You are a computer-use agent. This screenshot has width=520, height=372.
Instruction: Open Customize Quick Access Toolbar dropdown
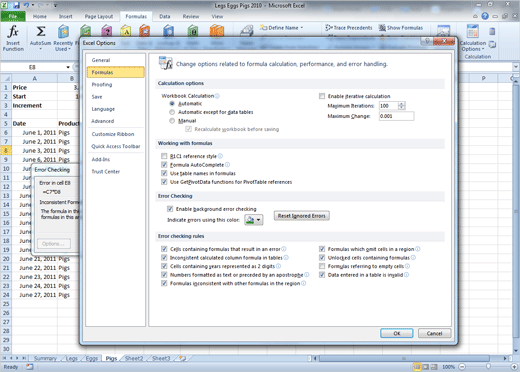pyautogui.click(x=55, y=5)
